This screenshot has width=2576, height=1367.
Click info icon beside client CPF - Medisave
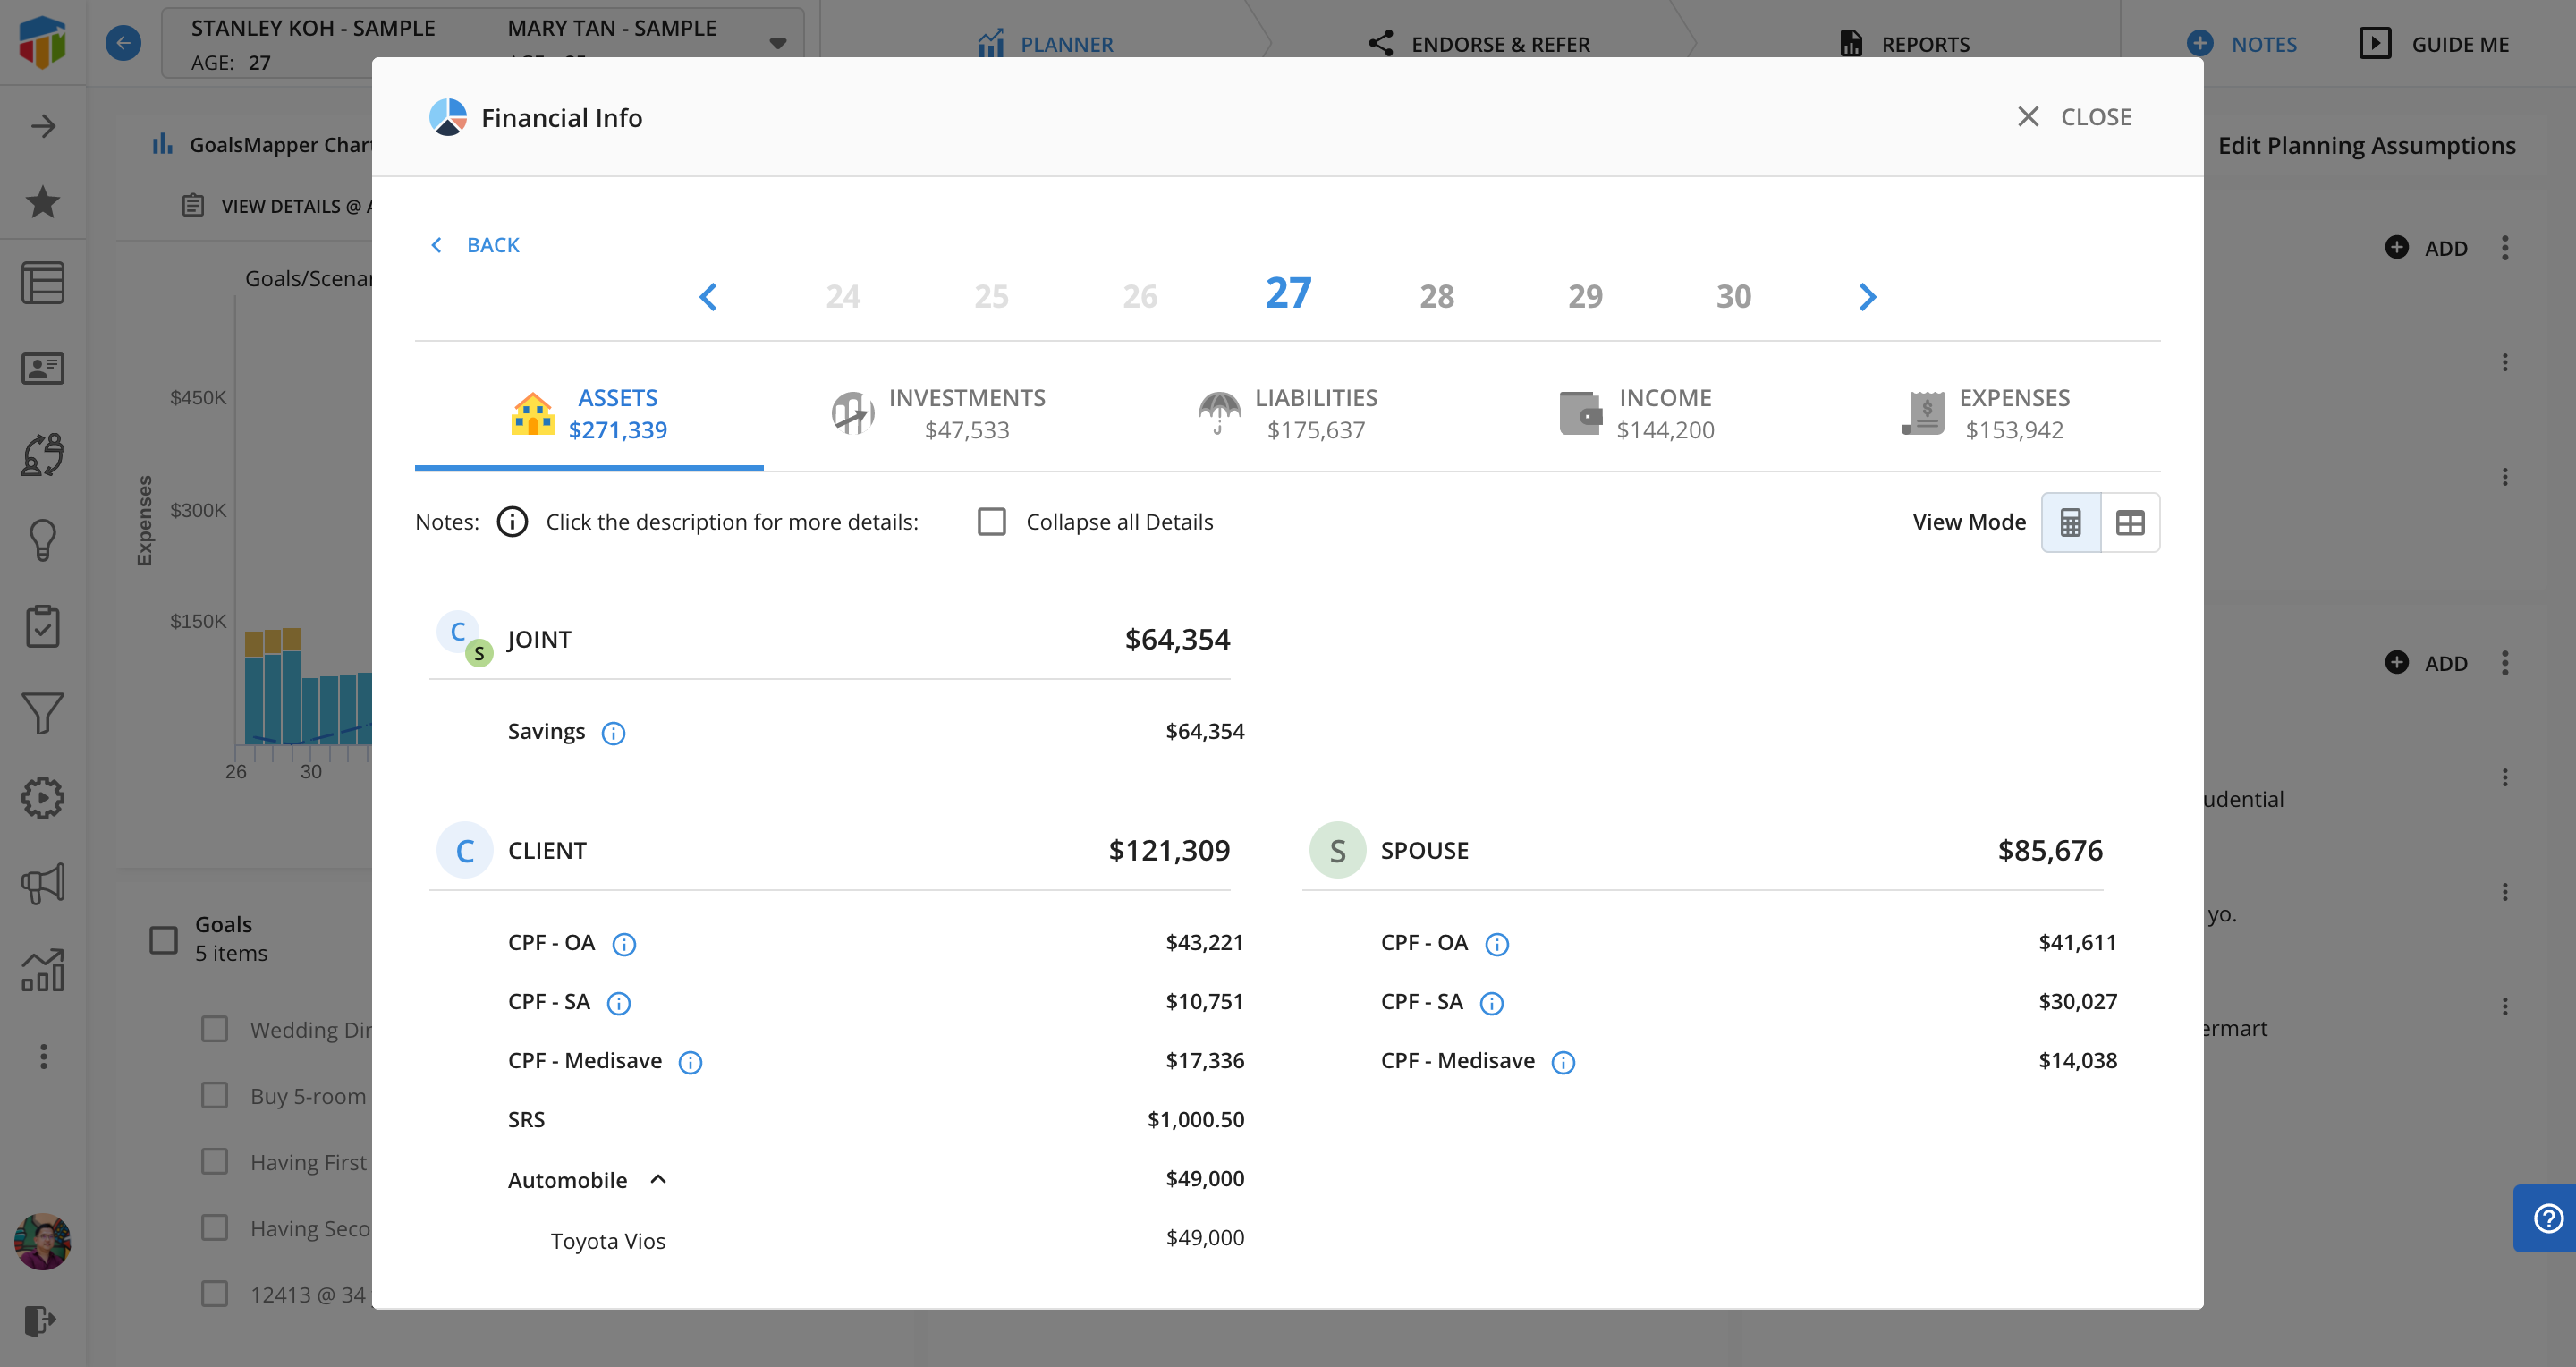[x=690, y=1062]
